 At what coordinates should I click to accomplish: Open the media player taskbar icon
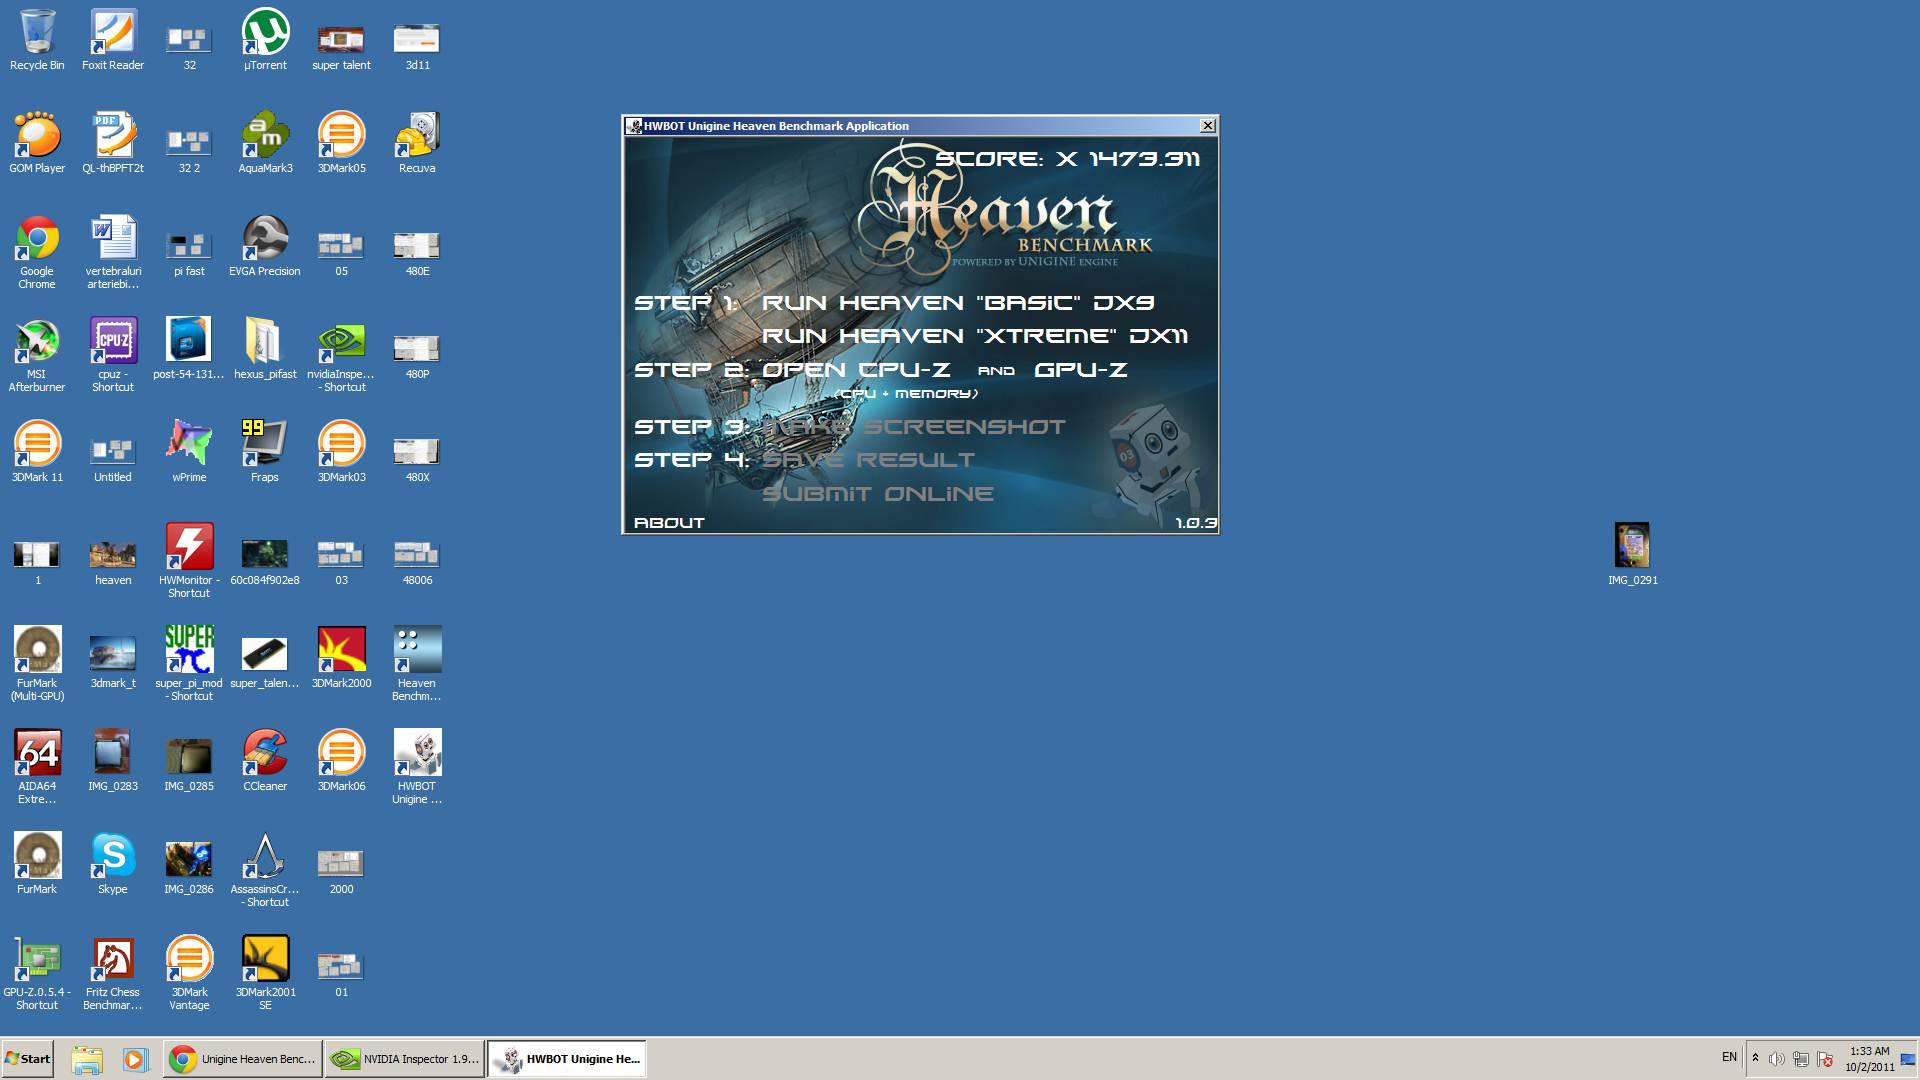click(x=136, y=1059)
